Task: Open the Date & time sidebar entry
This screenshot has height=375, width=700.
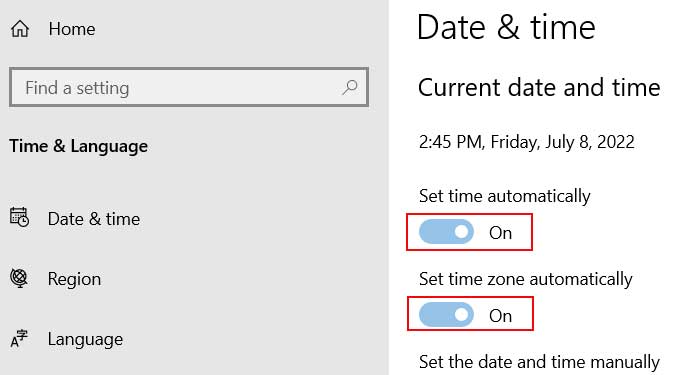Action: click(x=94, y=219)
